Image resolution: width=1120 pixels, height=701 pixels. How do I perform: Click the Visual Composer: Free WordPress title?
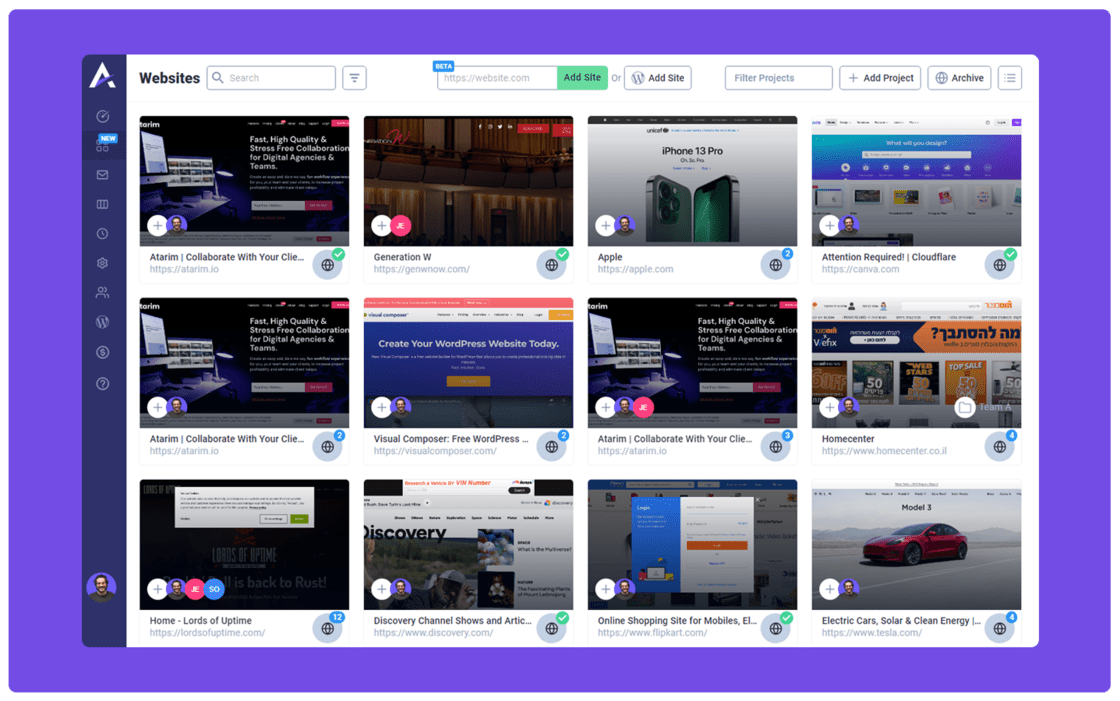(x=451, y=439)
